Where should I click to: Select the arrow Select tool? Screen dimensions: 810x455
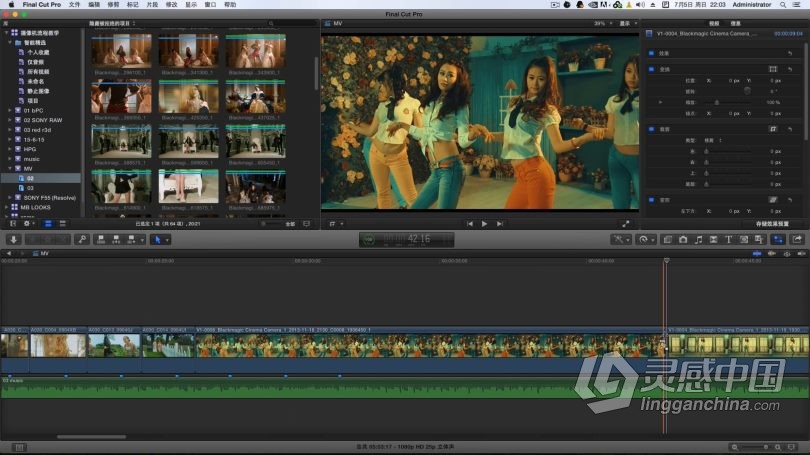tap(158, 240)
